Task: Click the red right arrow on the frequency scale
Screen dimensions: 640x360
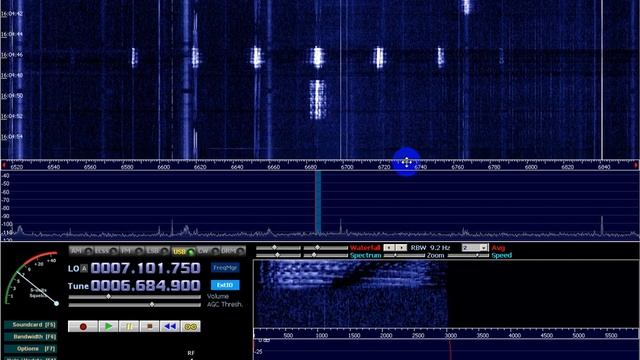Action: [x=636, y=165]
